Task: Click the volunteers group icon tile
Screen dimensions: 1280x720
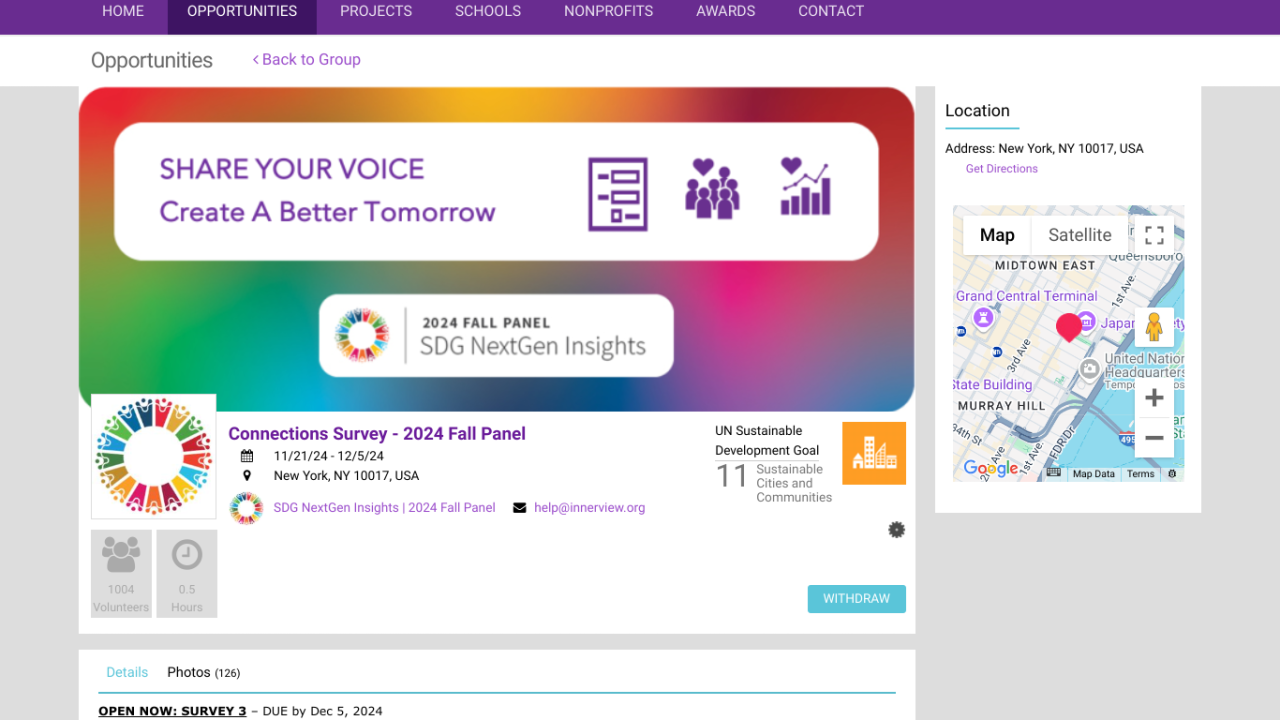Action: (121, 573)
